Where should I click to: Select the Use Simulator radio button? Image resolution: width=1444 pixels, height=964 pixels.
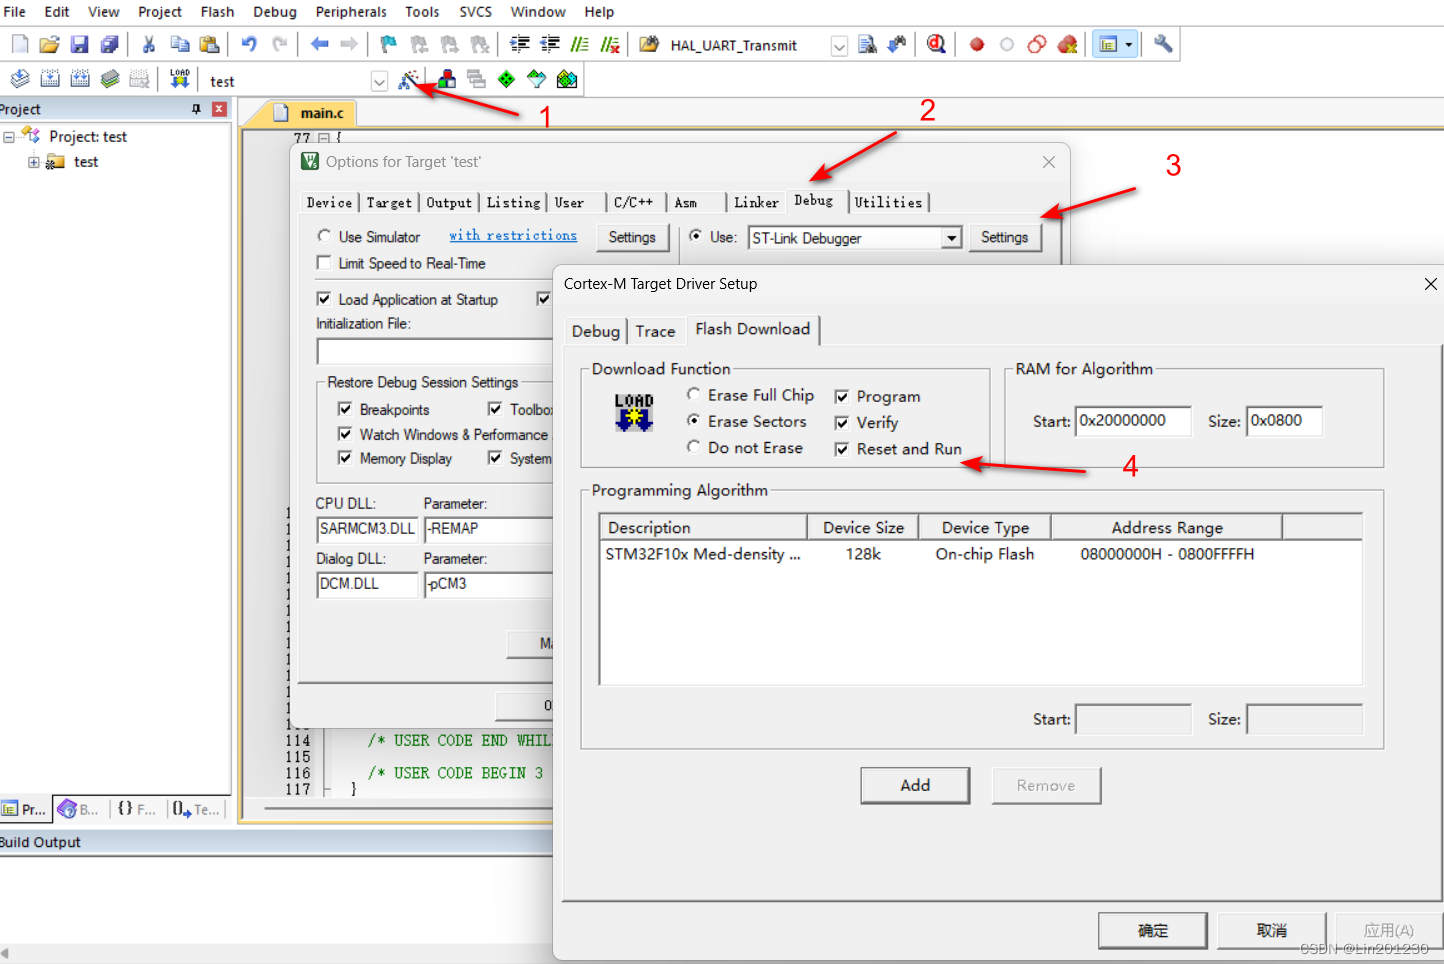[x=324, y=236]
